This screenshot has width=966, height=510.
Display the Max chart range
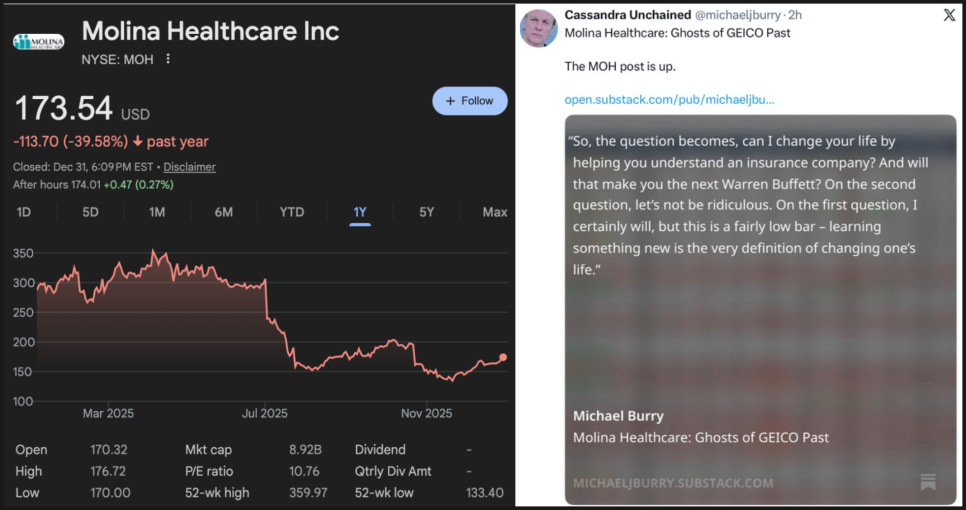click(x=494, y=212)
